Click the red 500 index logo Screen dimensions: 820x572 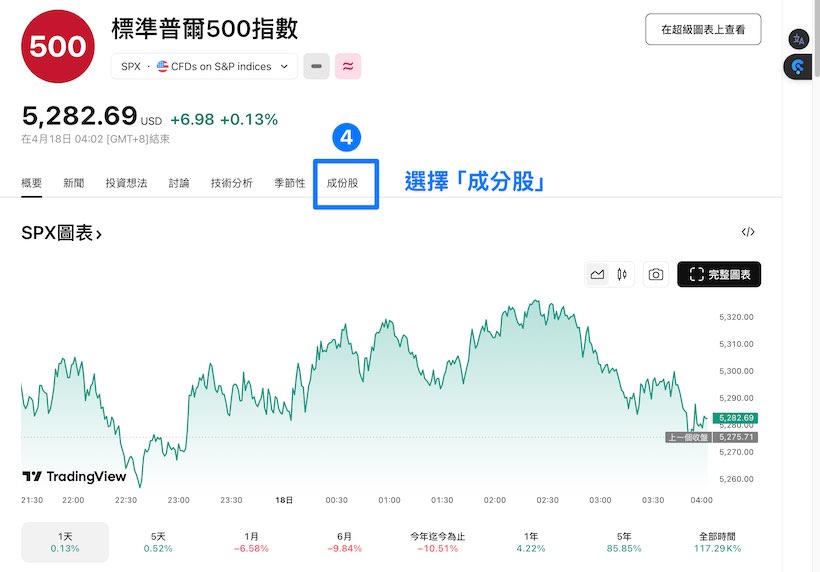pyautogui.click(x=58, y=46)
